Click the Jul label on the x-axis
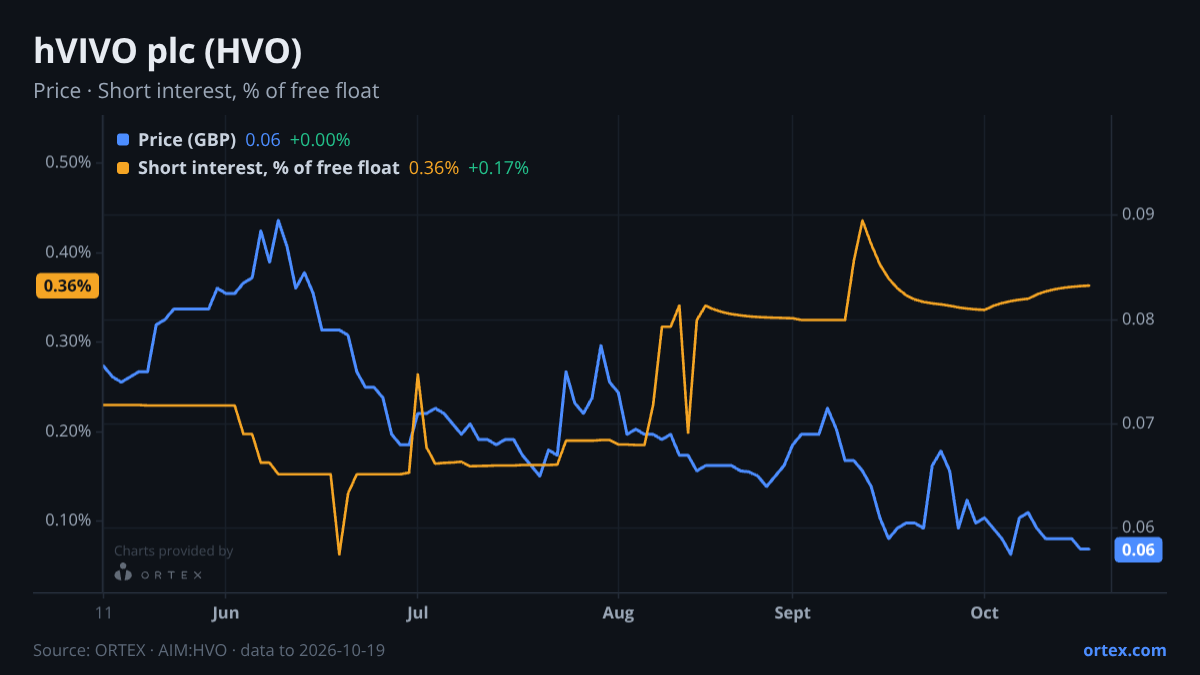Image resolution: width=1200 pixels, height=675 pixels. tap(417, 612)
